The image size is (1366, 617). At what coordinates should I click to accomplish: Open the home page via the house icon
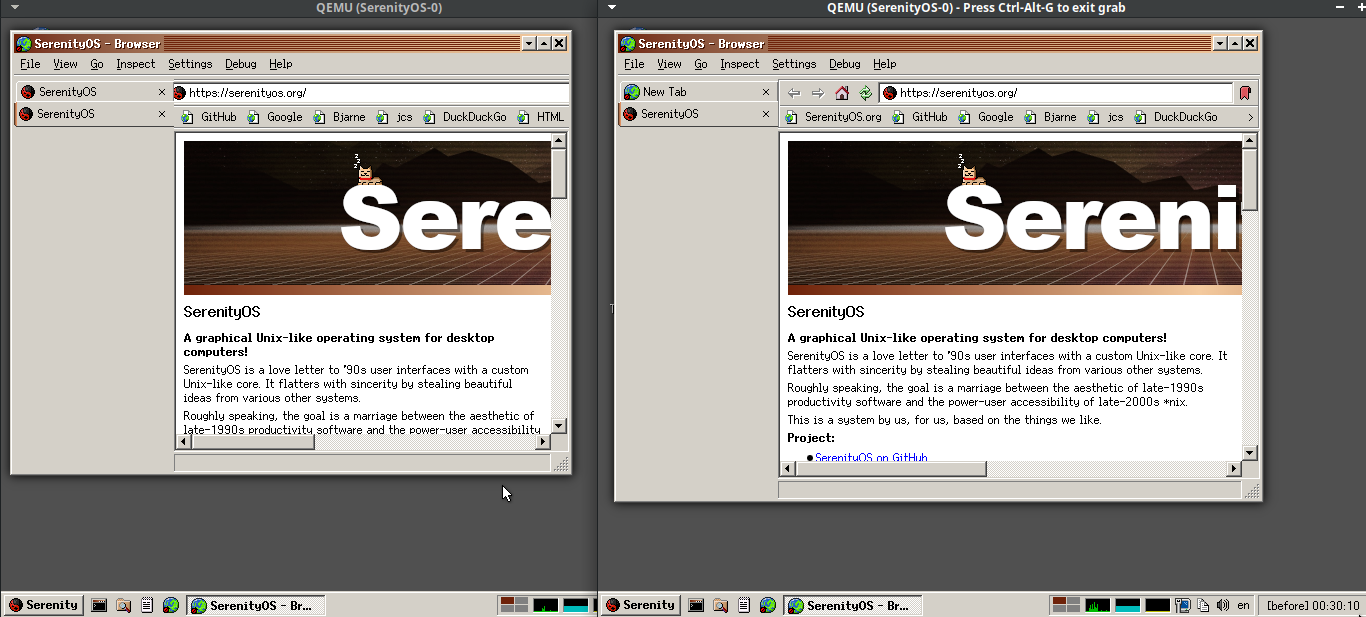pyautogui.click(x=841, y=92)
